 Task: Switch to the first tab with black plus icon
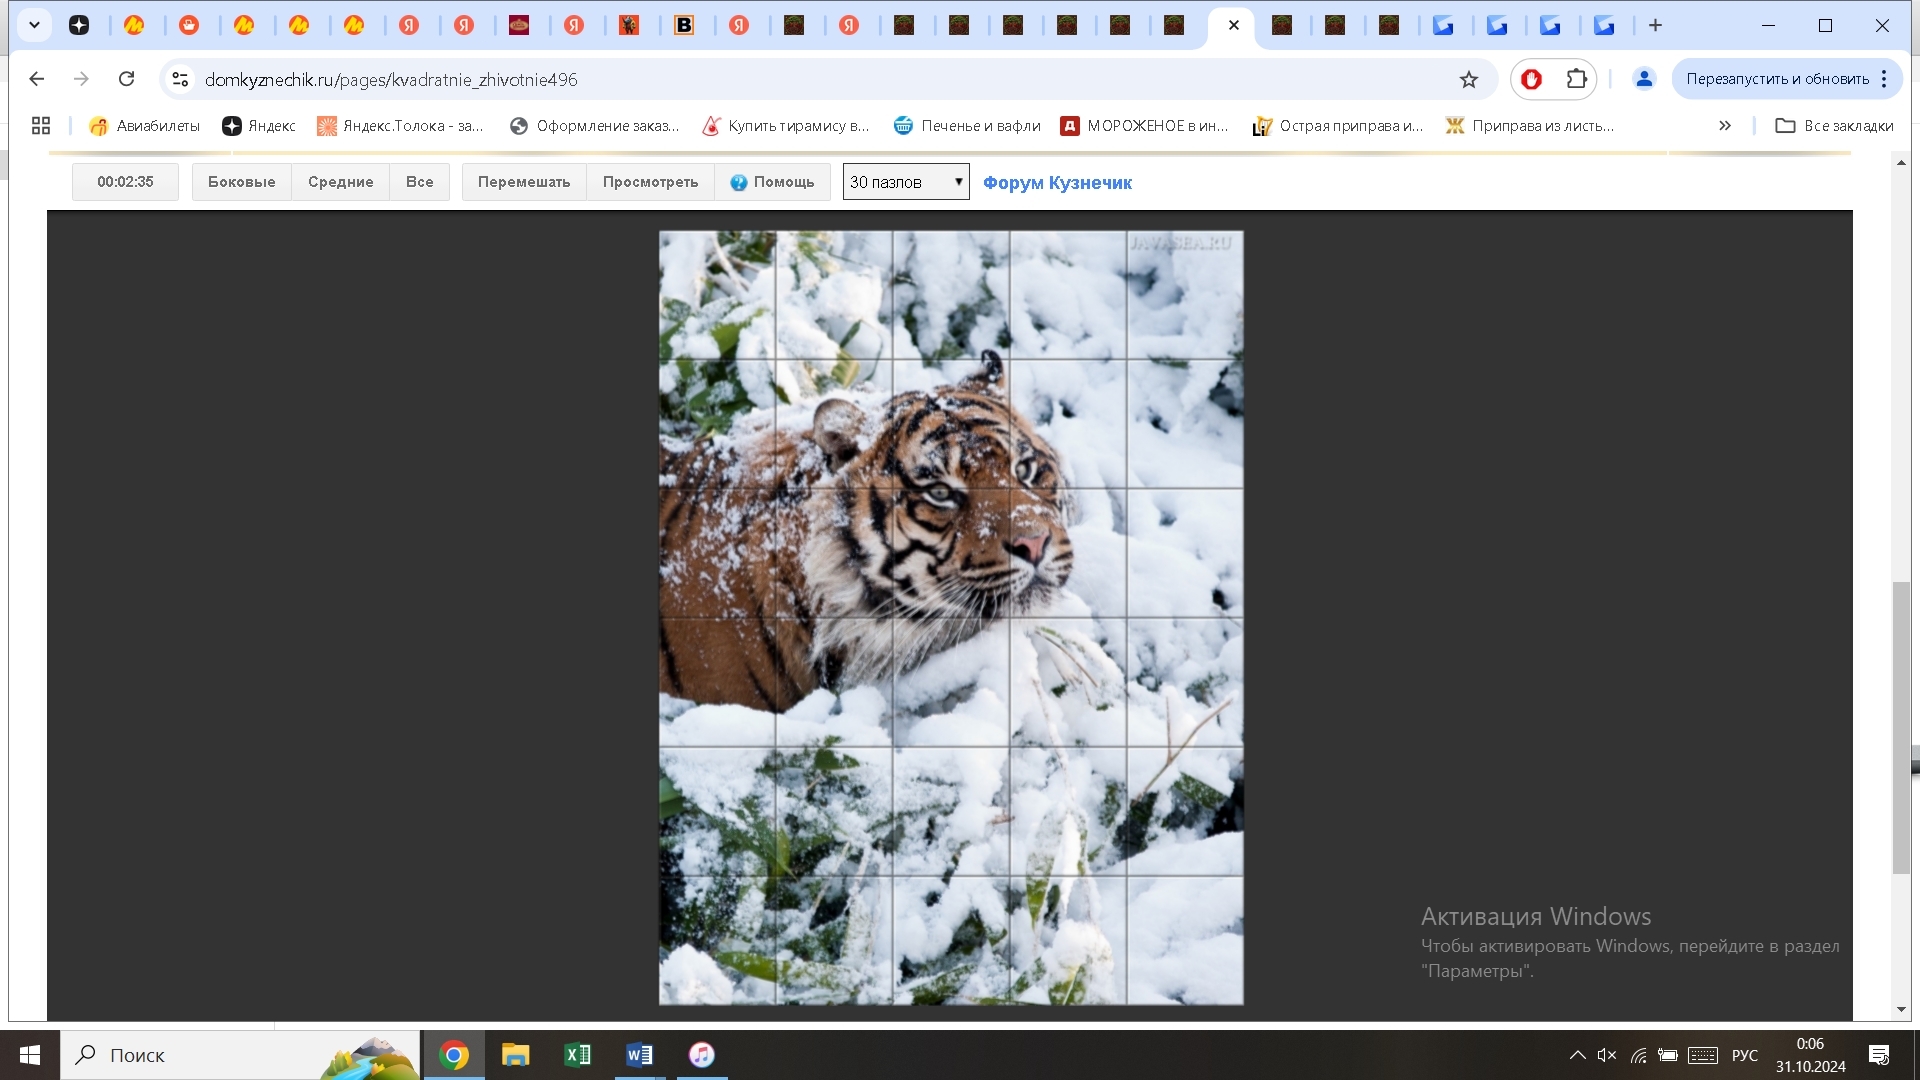[79, 25]
